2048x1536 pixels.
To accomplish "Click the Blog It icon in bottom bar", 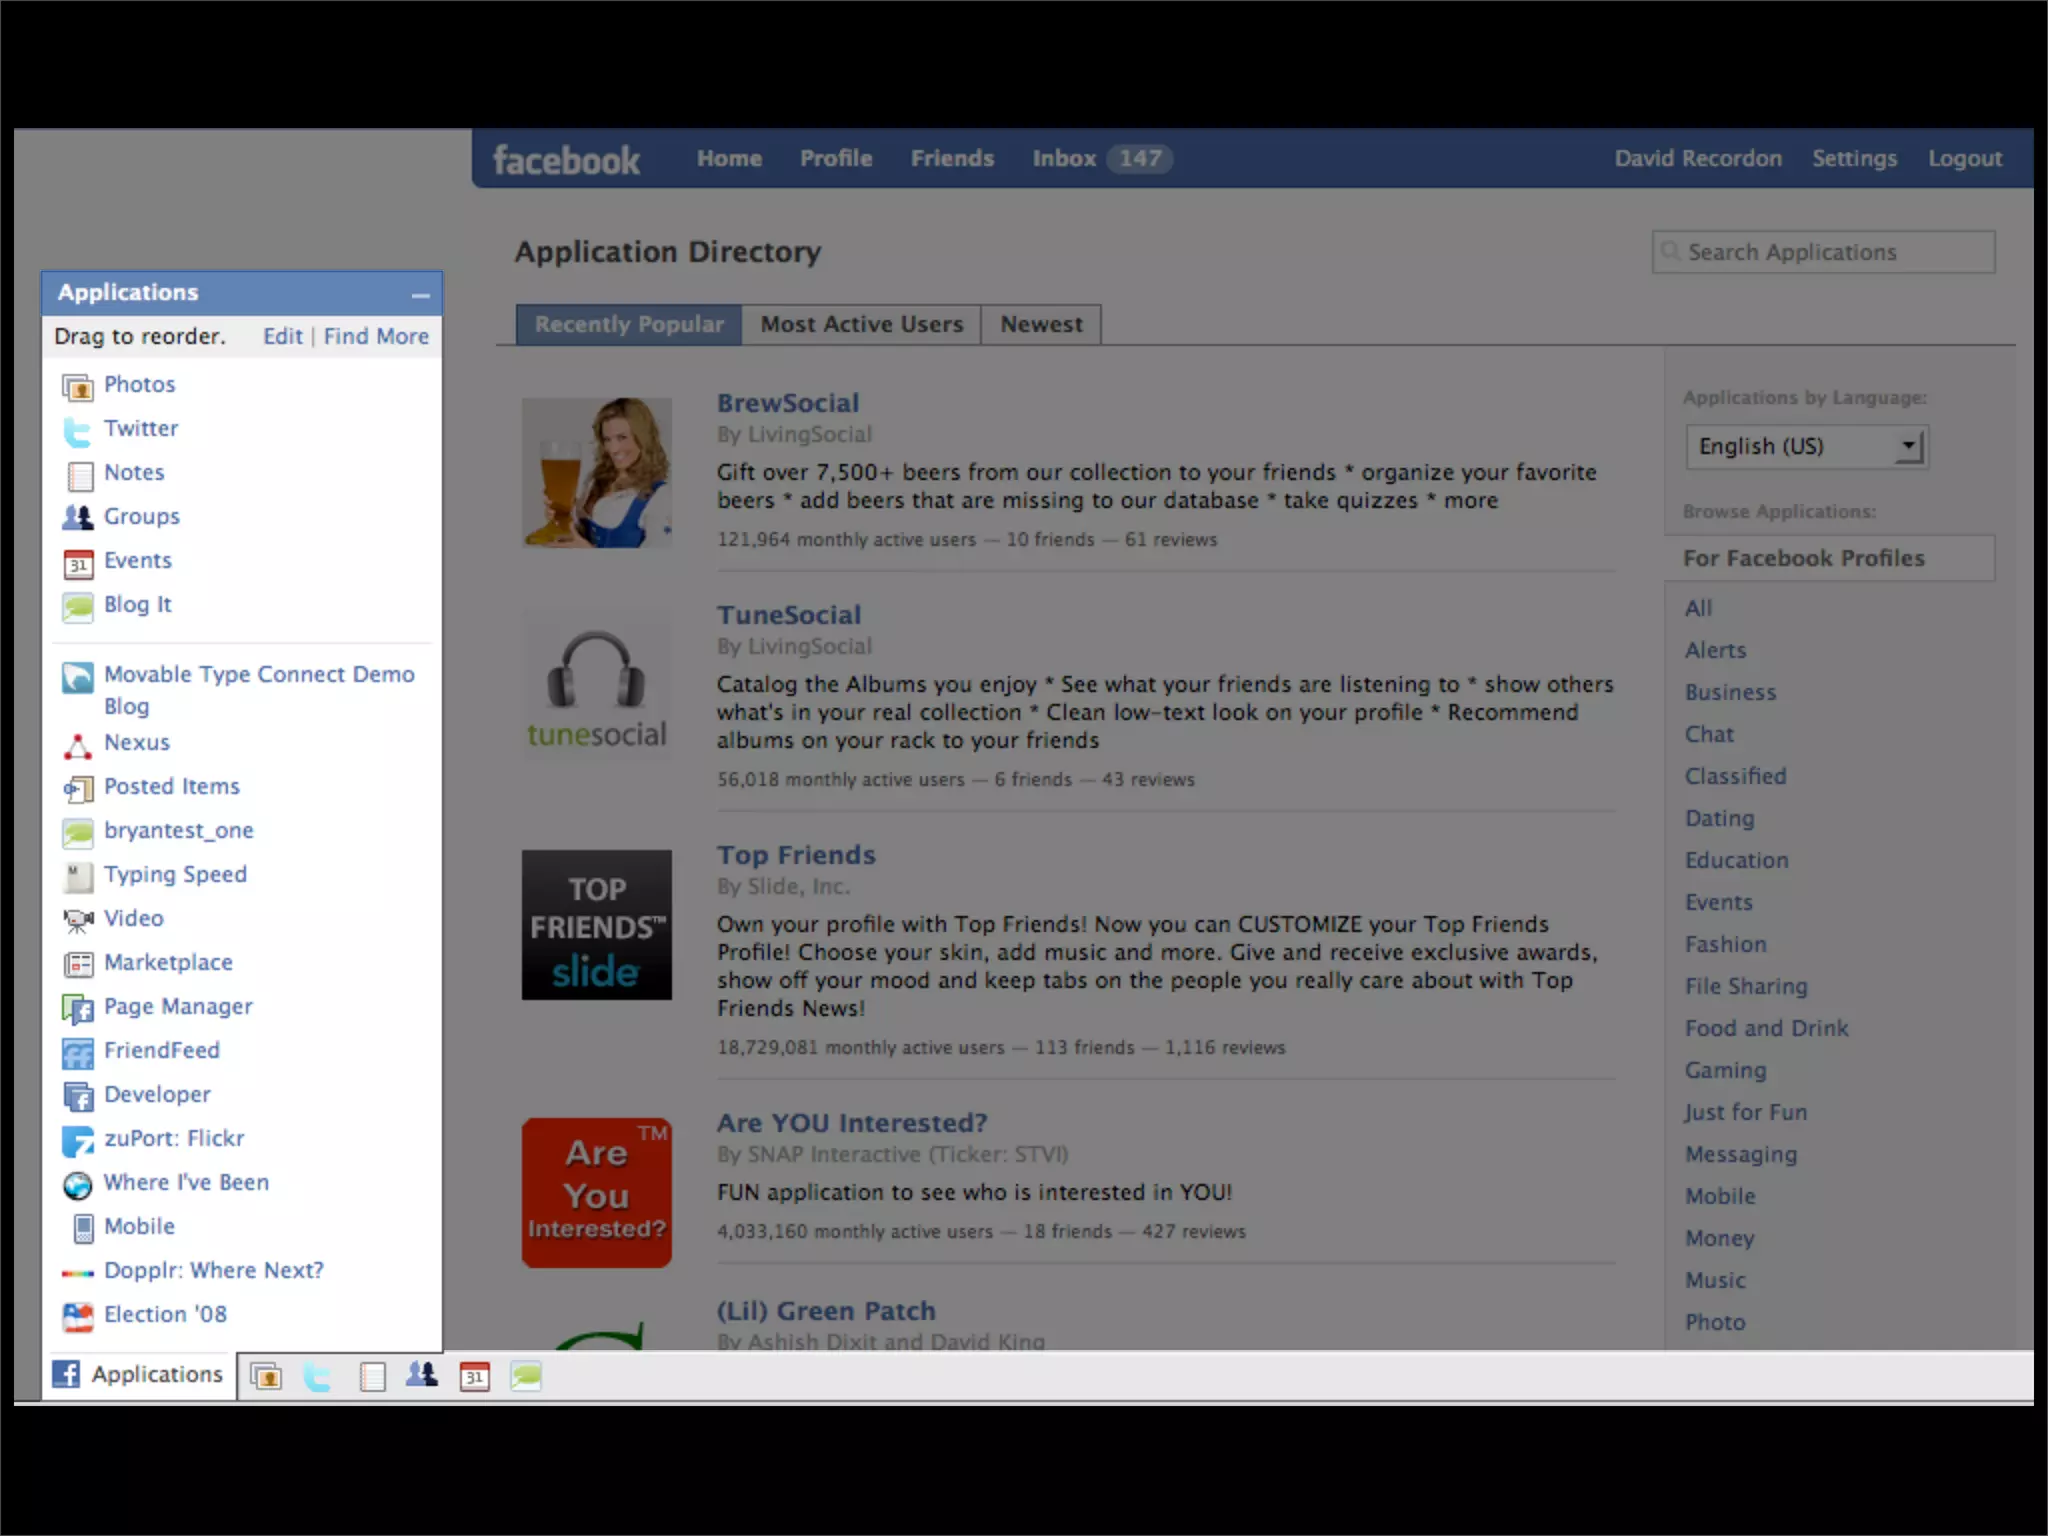I will tap(526, 1377).
